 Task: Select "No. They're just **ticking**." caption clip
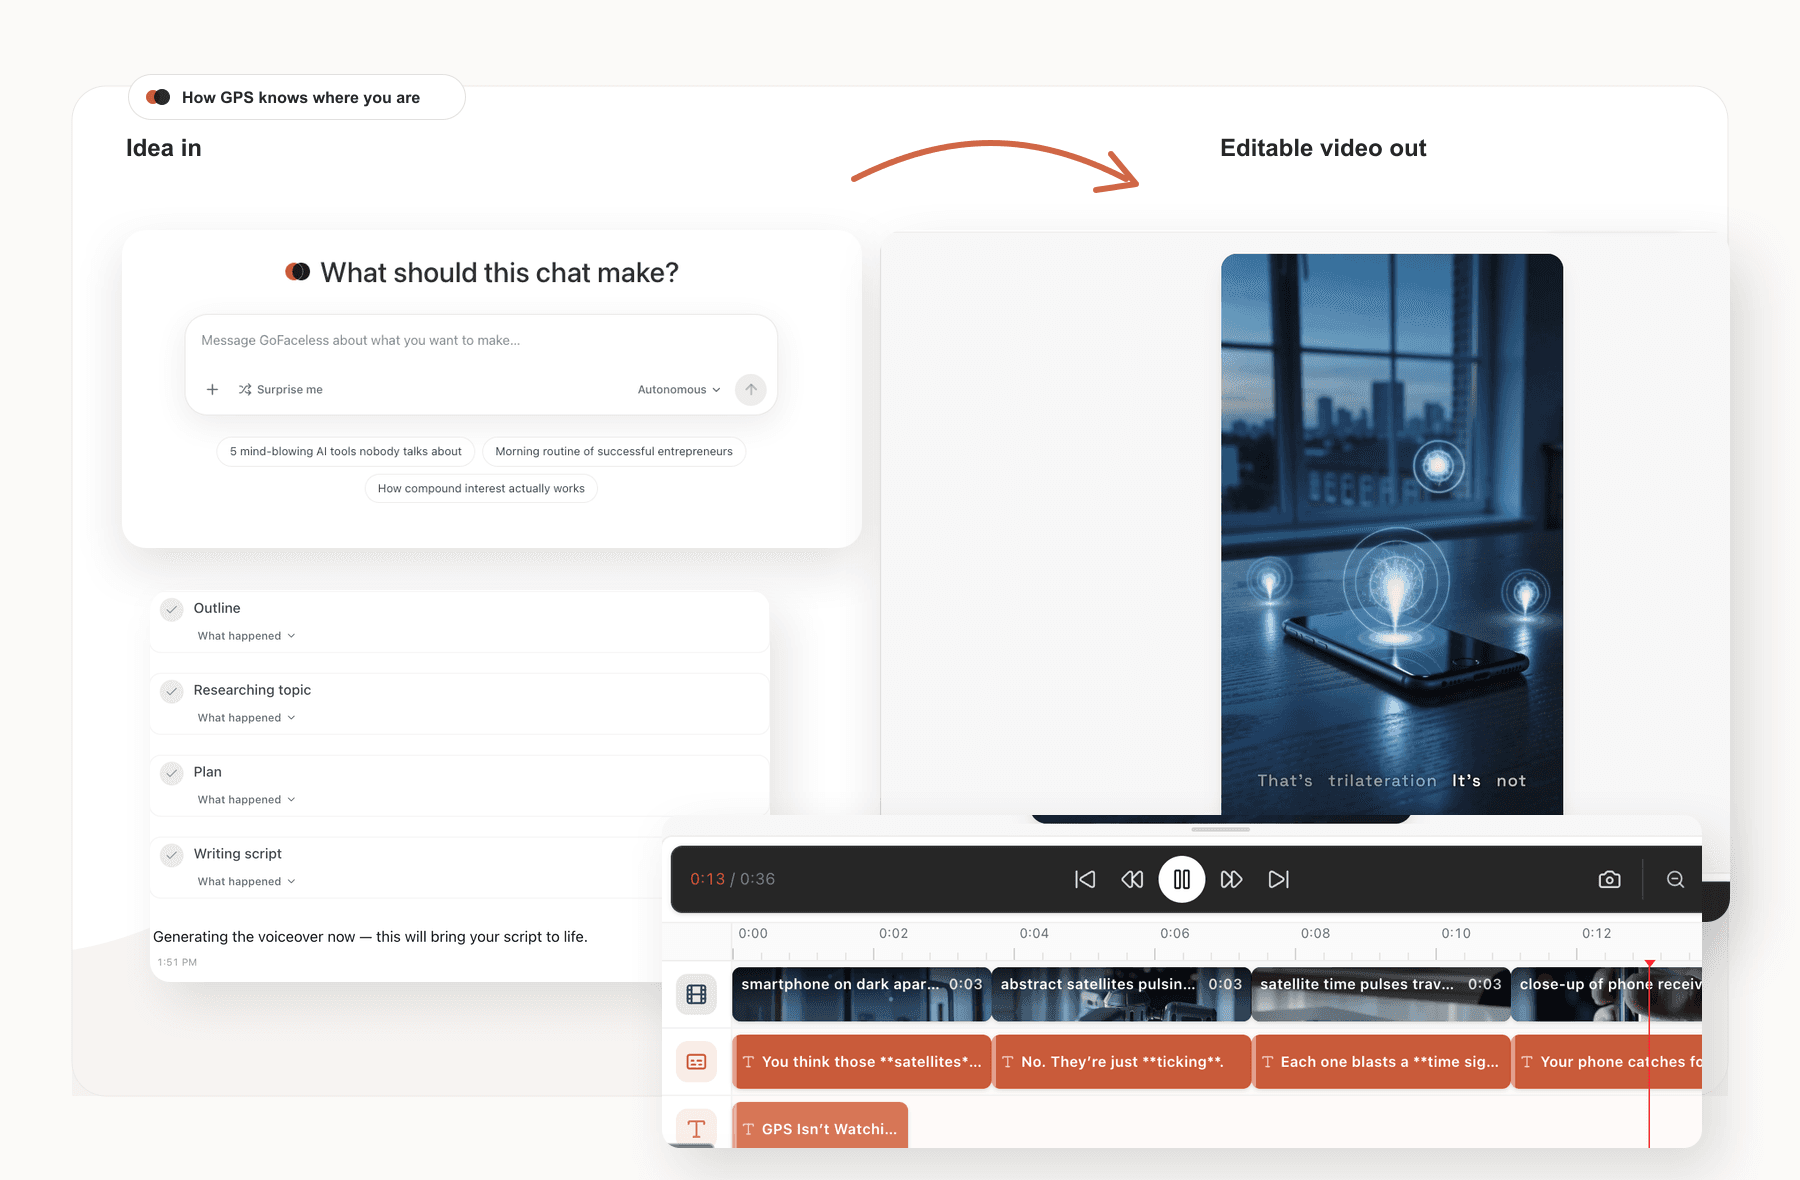coord(1121,1062)
